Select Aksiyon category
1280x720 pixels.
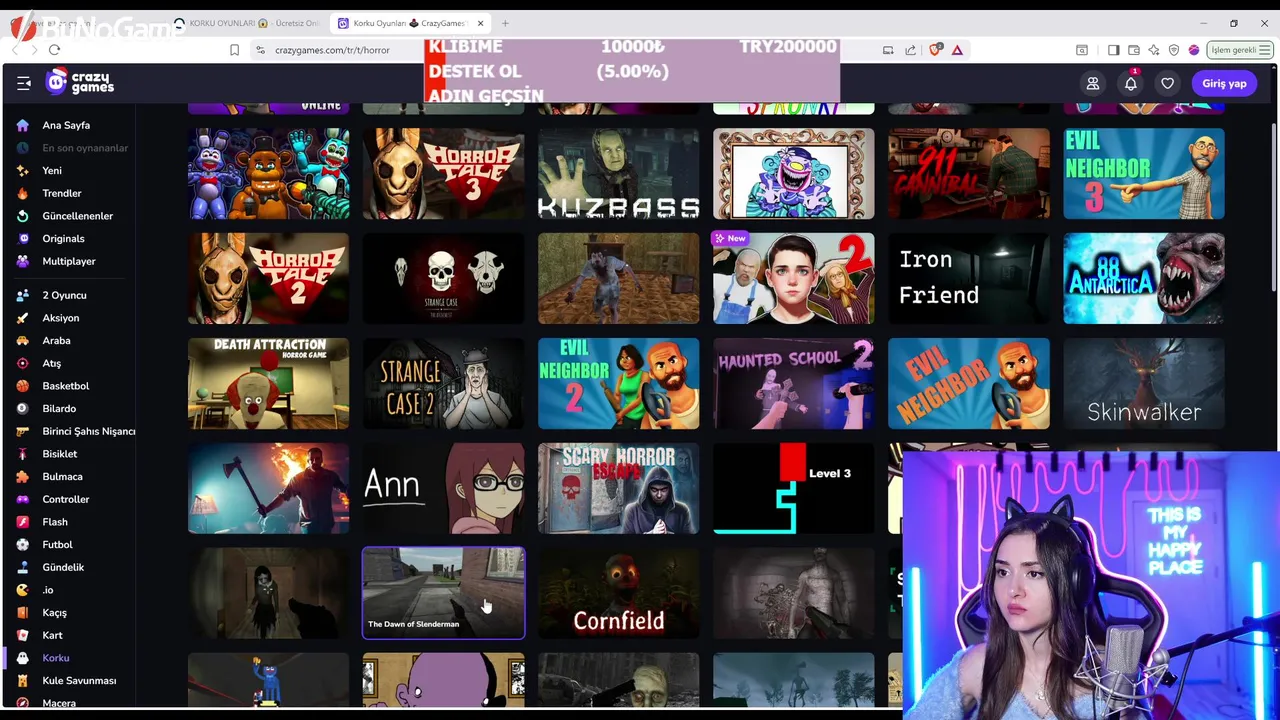60,318
